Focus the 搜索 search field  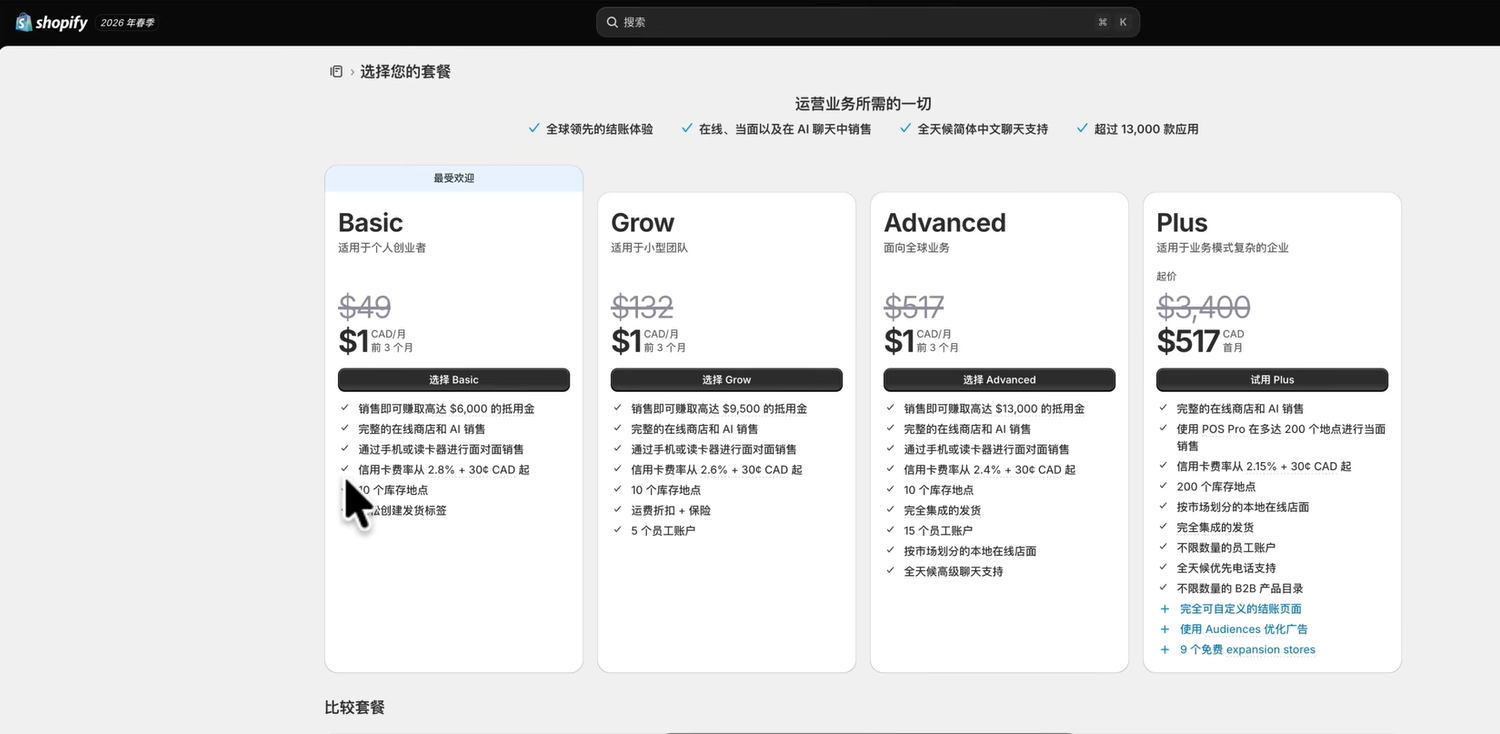pyautogui.click(x=868, y=22)
